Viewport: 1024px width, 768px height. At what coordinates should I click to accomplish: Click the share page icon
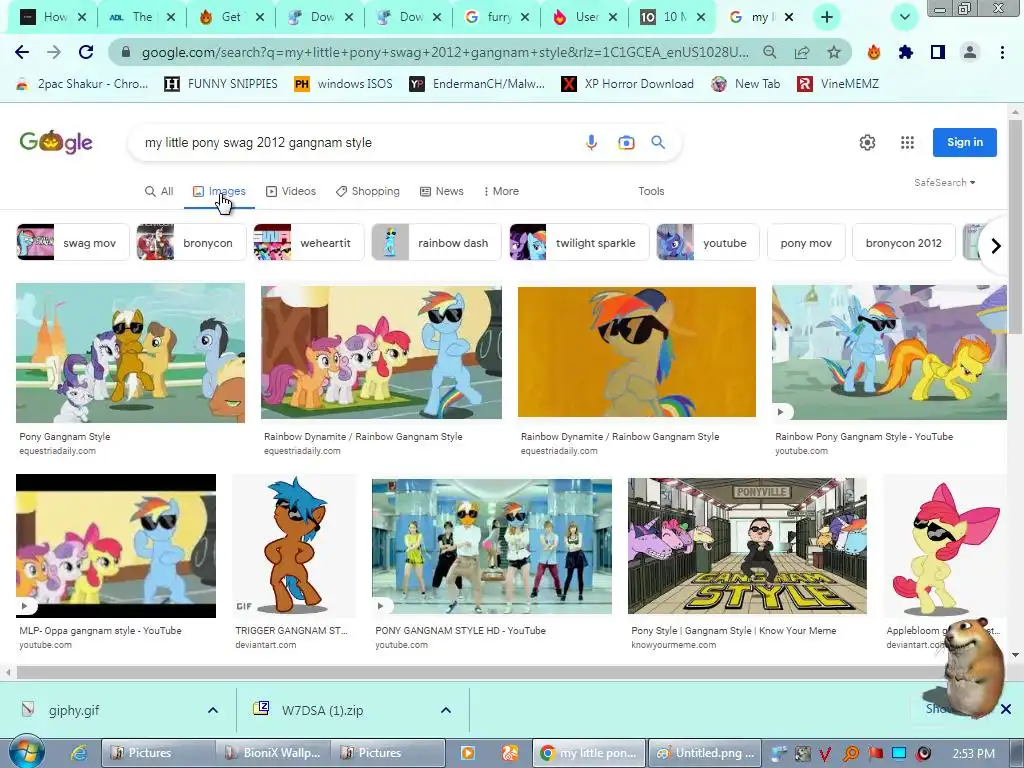(802, 52)
